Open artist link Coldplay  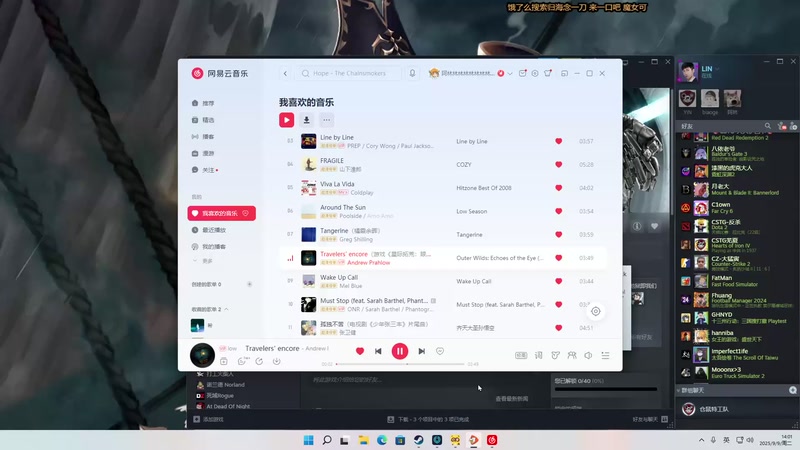click(x=362, y=193)
